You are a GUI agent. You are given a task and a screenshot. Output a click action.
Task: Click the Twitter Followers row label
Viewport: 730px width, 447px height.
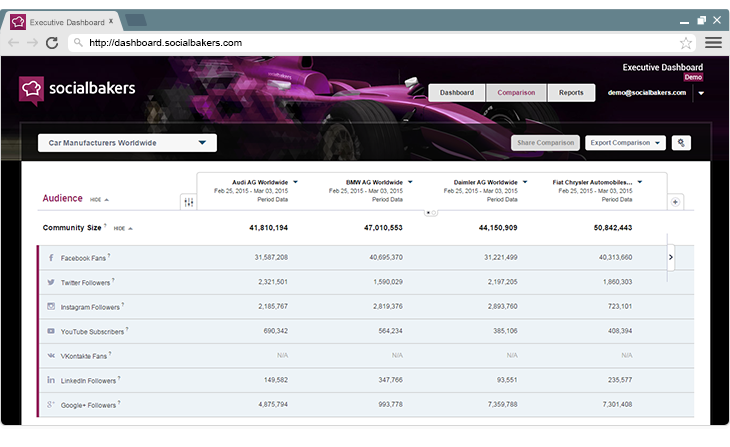pos(85,283)
